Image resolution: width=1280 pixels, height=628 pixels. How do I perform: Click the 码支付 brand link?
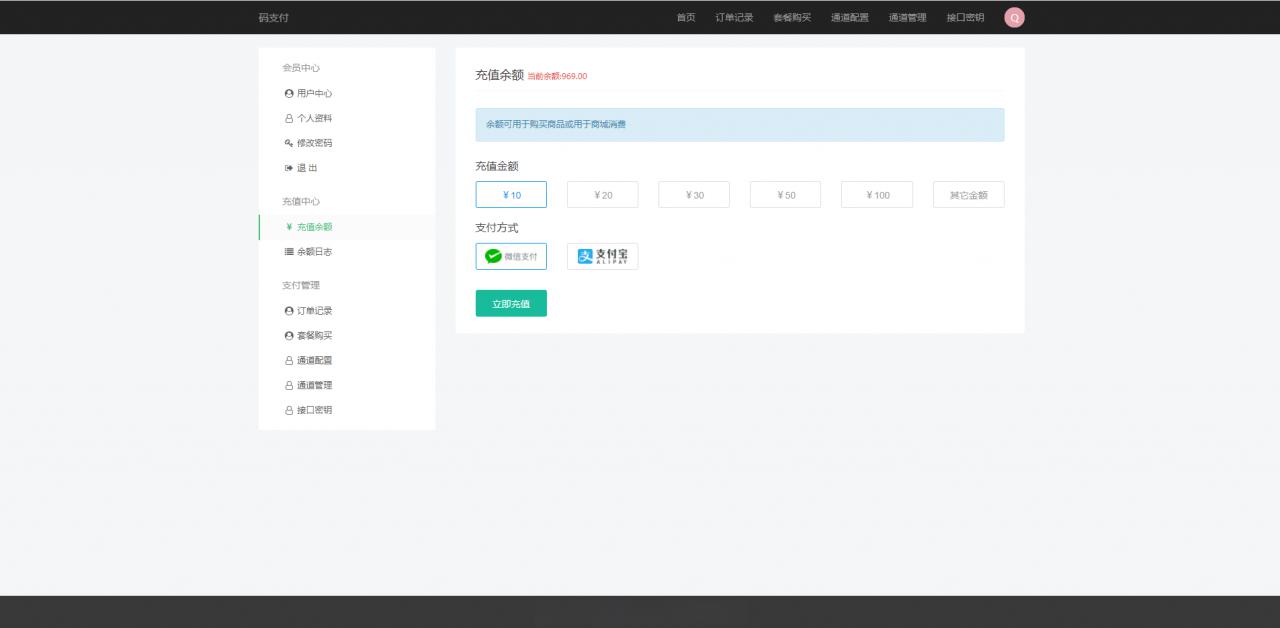tap(273, 18)
